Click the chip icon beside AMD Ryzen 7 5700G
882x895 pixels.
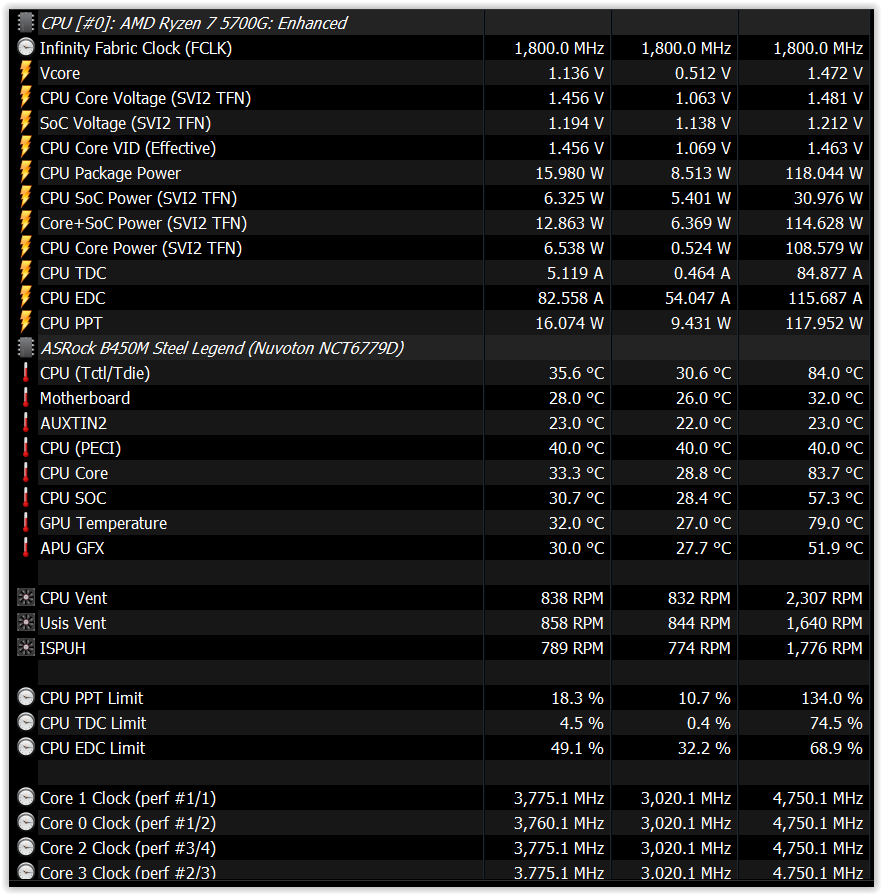coord(26,23)
